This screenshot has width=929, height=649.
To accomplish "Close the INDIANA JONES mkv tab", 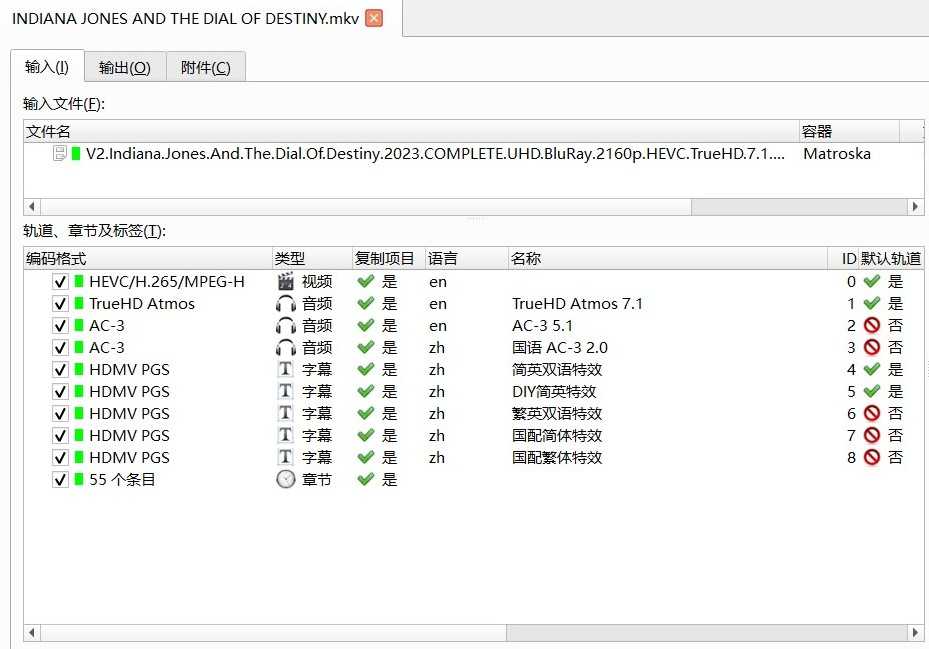I will tap(374, 18).
